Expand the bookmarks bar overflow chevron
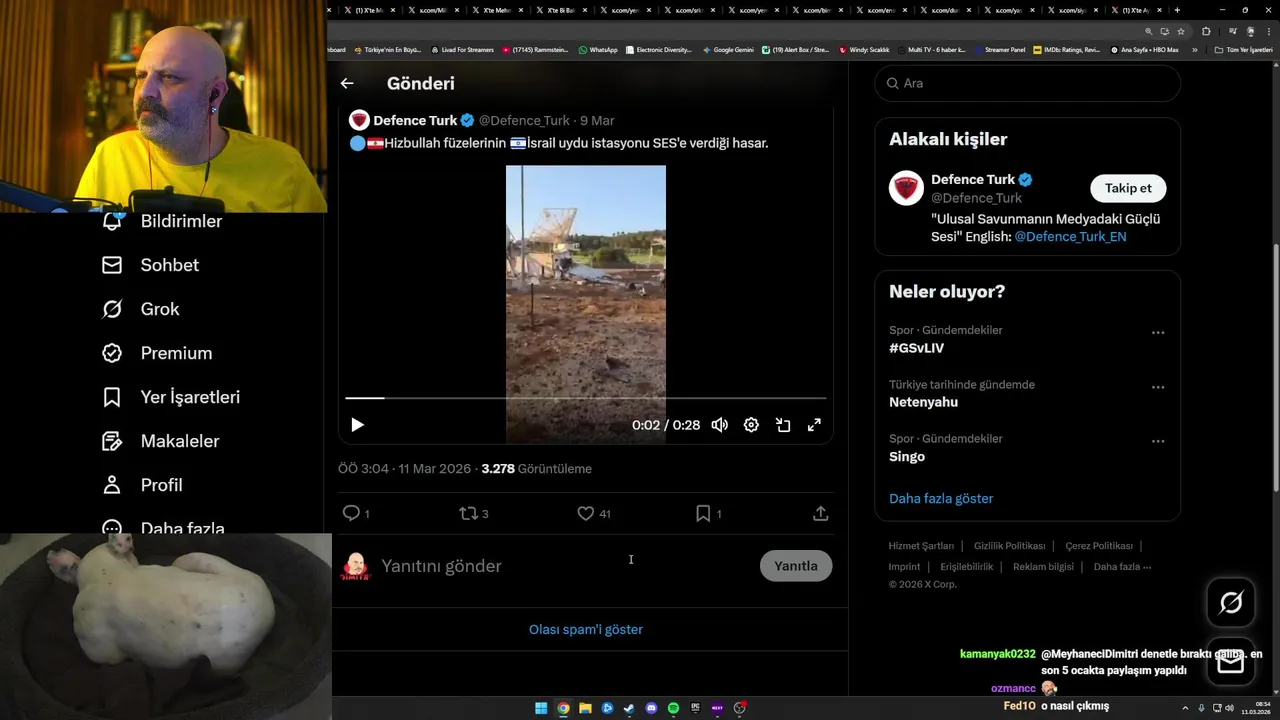Screen dimensions: 1280x720 point(1194,49)
